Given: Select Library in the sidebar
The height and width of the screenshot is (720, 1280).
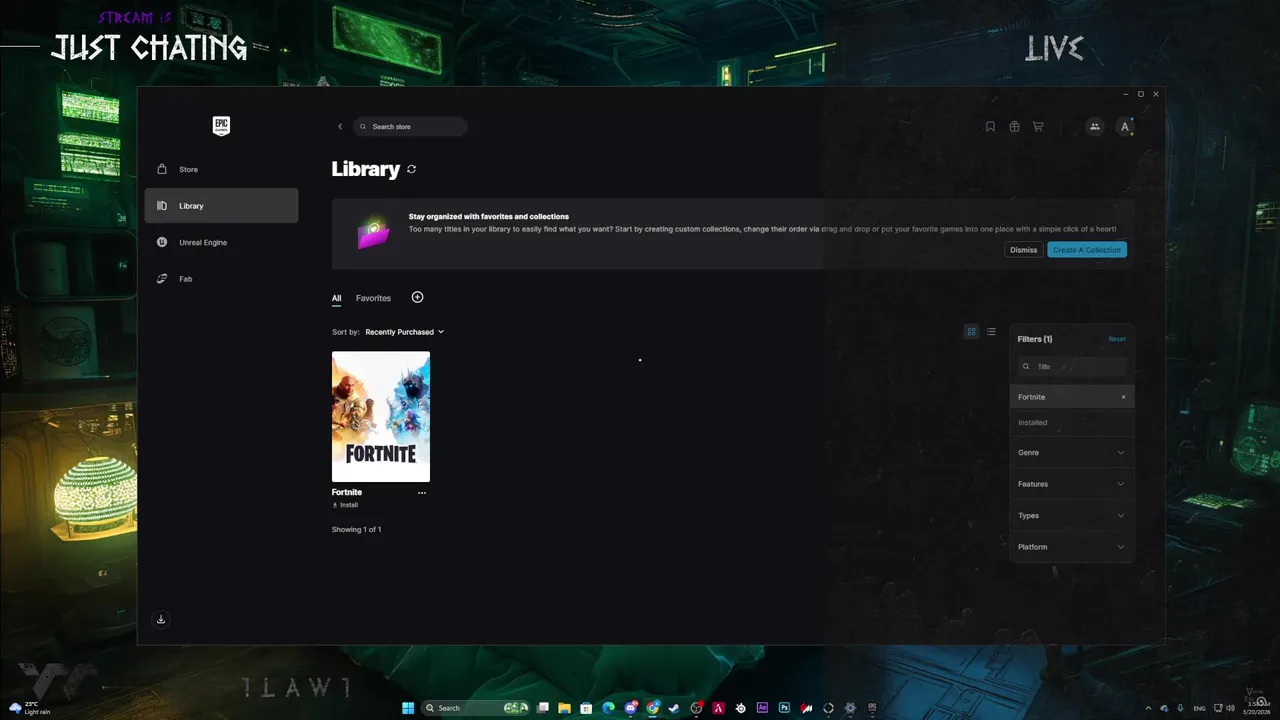Looking at the screenshot, I should click(x=221, y=206).
